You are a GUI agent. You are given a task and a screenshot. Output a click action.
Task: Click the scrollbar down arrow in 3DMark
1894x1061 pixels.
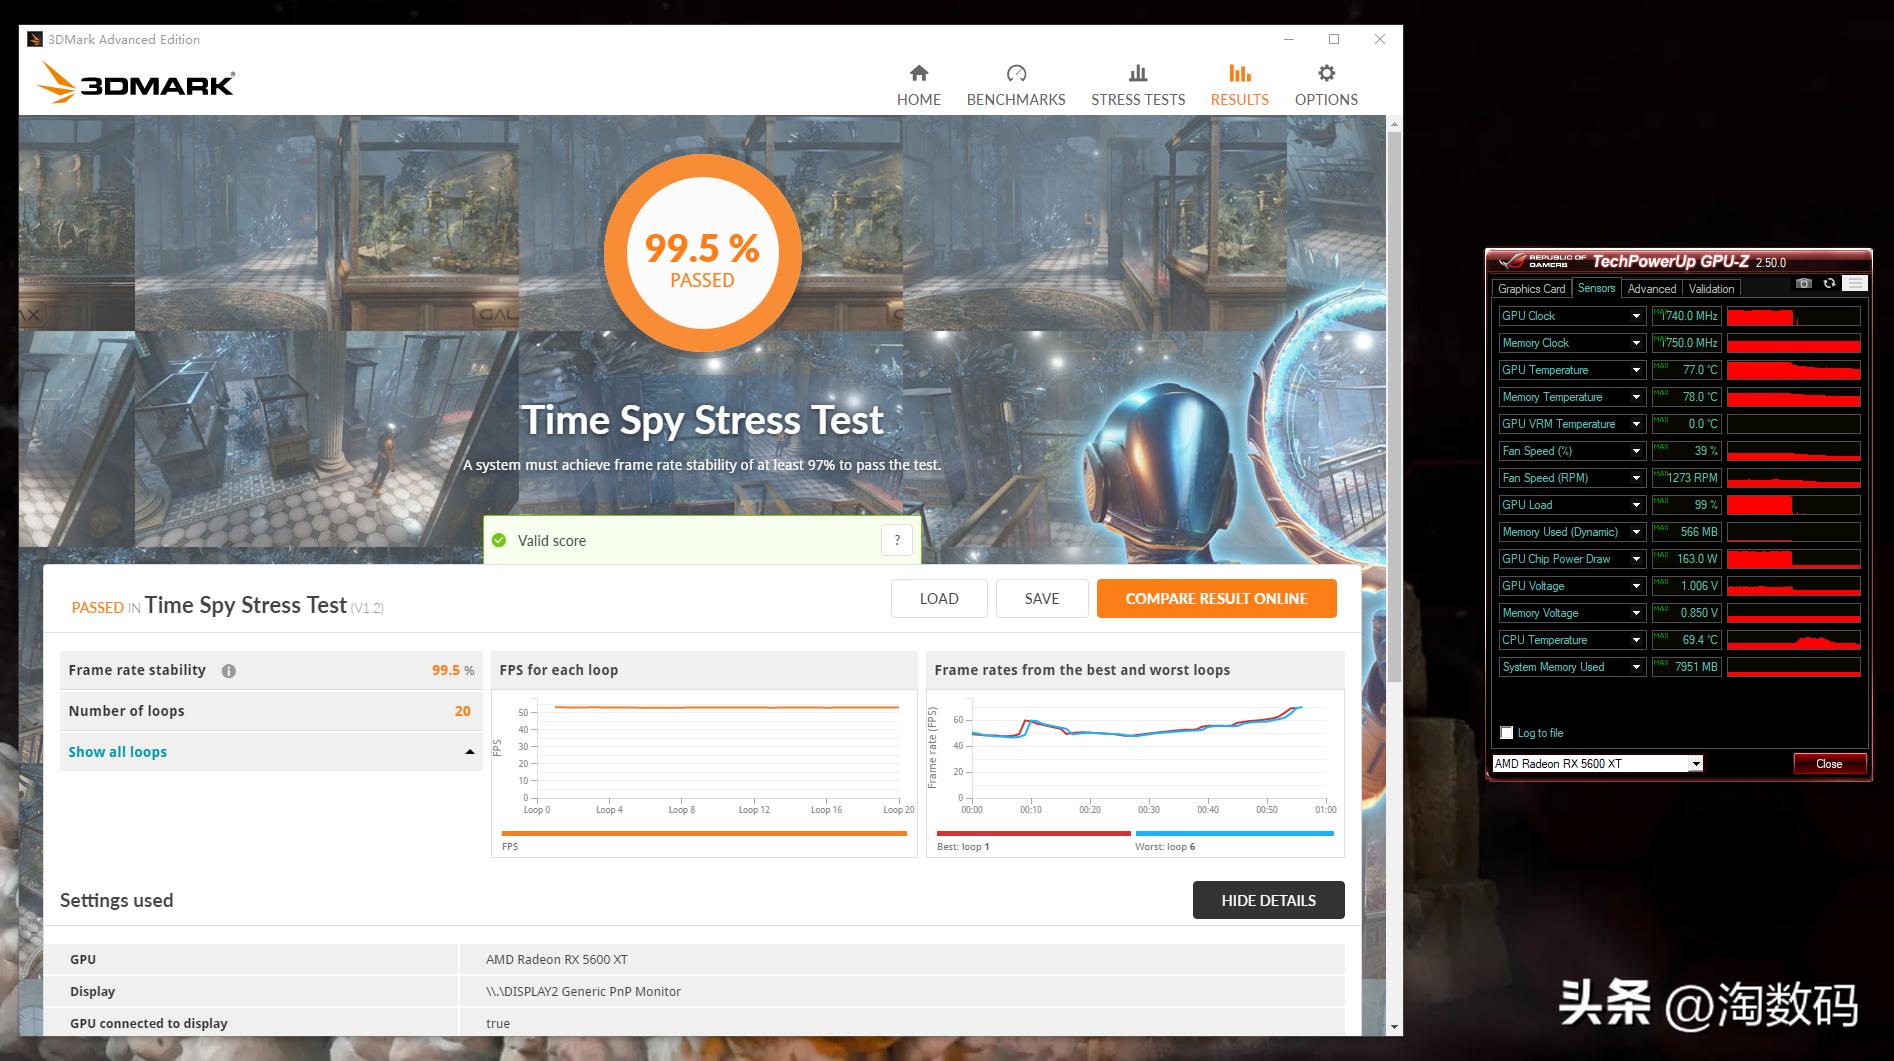(1394, 1027)
